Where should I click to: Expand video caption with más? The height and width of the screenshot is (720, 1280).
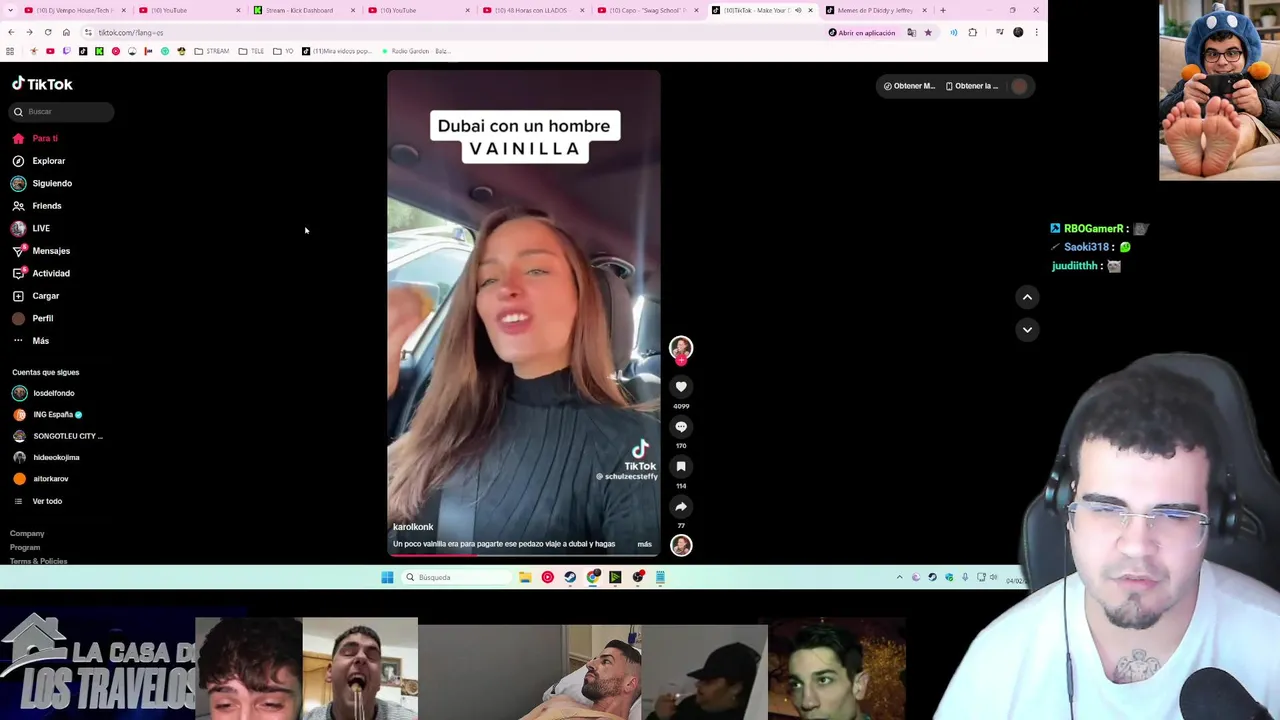[645, 544]
